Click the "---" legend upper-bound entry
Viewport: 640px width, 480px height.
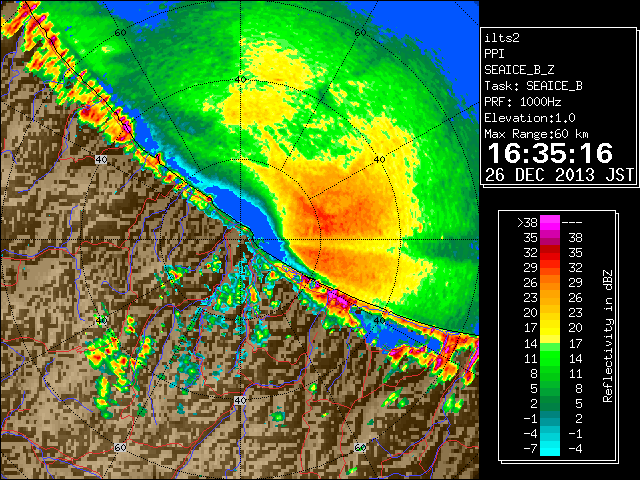click(x=572, y=223)
